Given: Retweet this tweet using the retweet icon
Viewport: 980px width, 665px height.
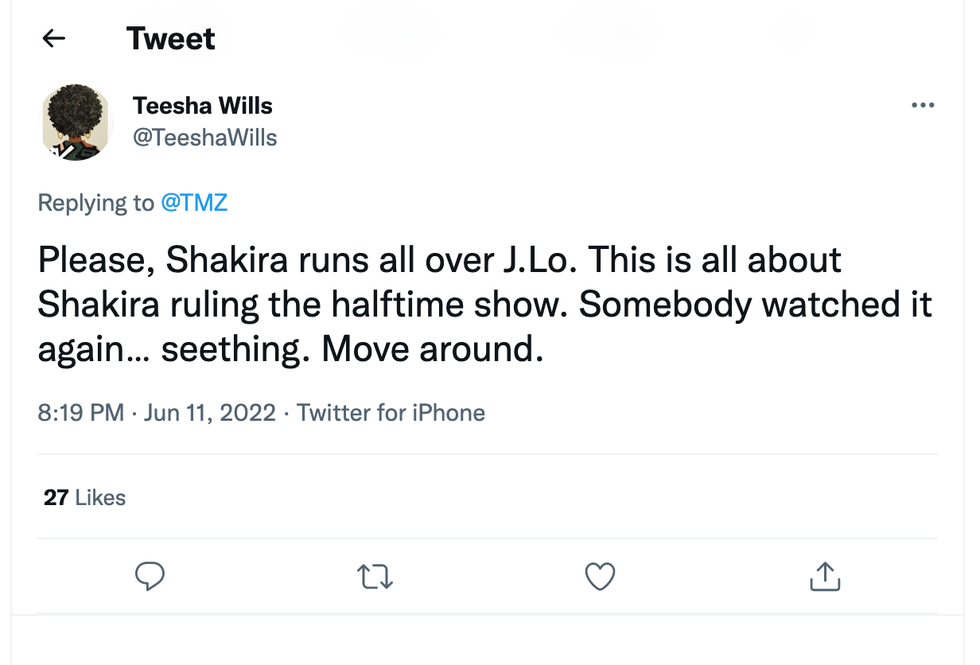Looking at the screenshot, I should pos(375,577).
